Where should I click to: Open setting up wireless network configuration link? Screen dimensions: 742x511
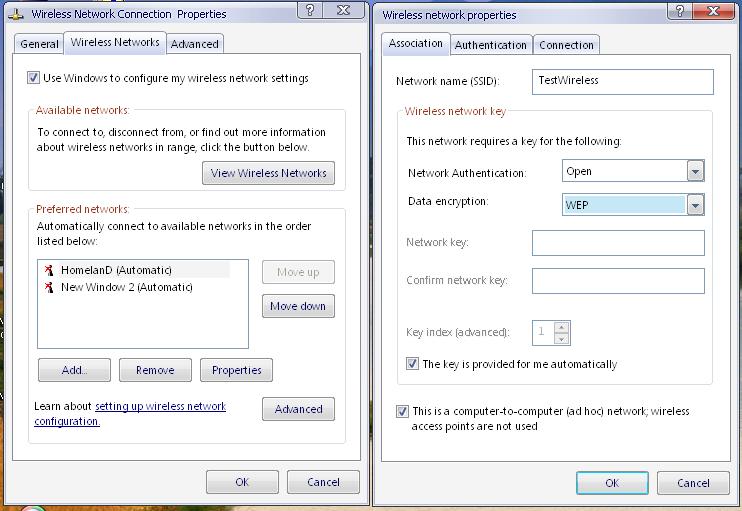160,407
